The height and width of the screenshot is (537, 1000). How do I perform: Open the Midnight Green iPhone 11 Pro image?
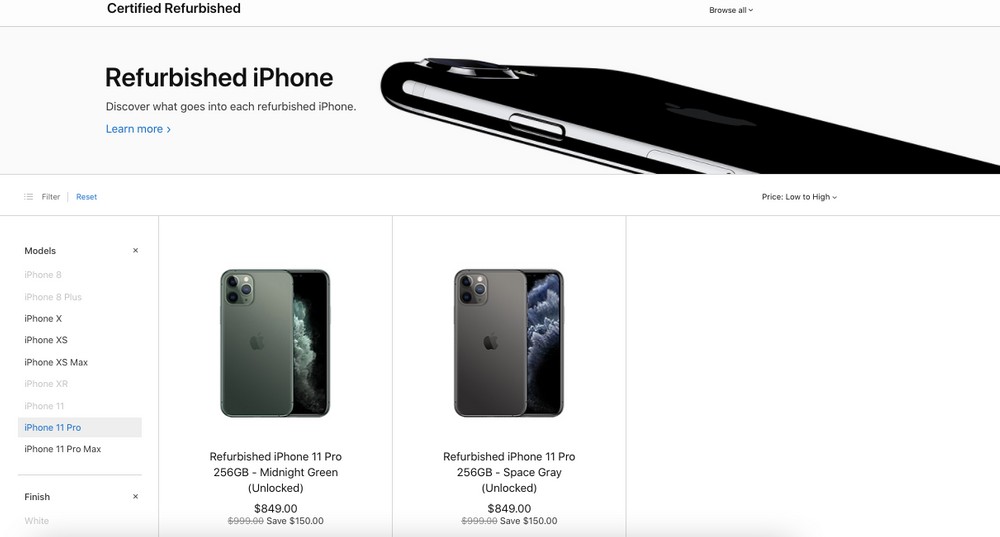coord(276,343)
